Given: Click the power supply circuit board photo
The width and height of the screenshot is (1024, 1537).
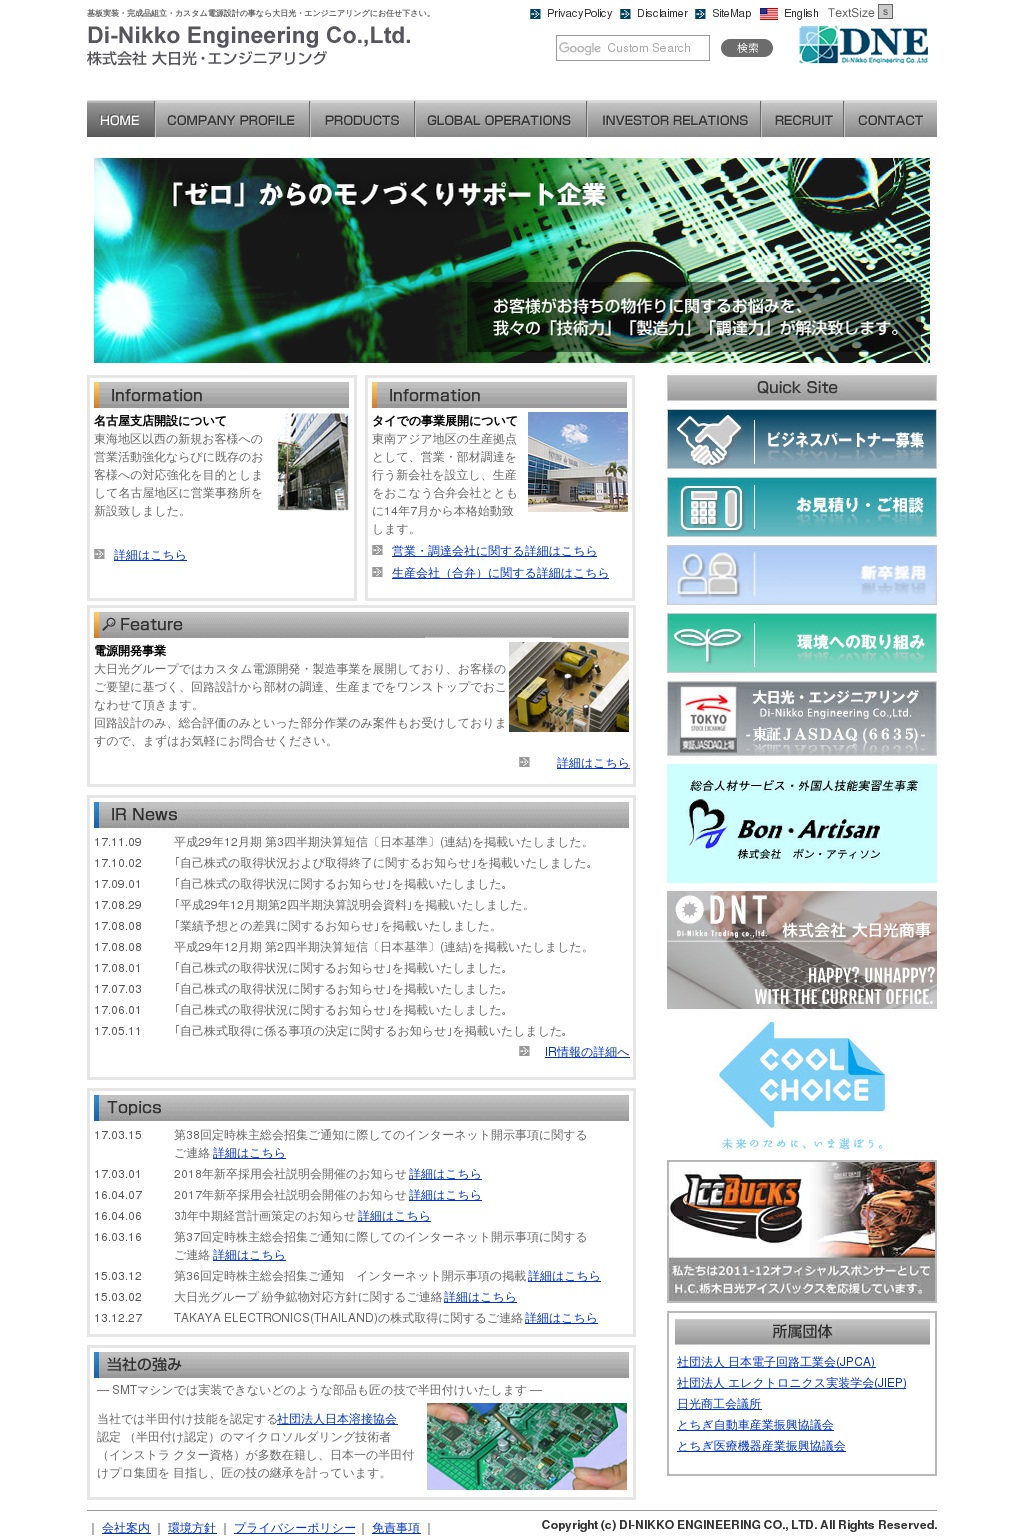Looking at the screenshot, I should (569, 687).
